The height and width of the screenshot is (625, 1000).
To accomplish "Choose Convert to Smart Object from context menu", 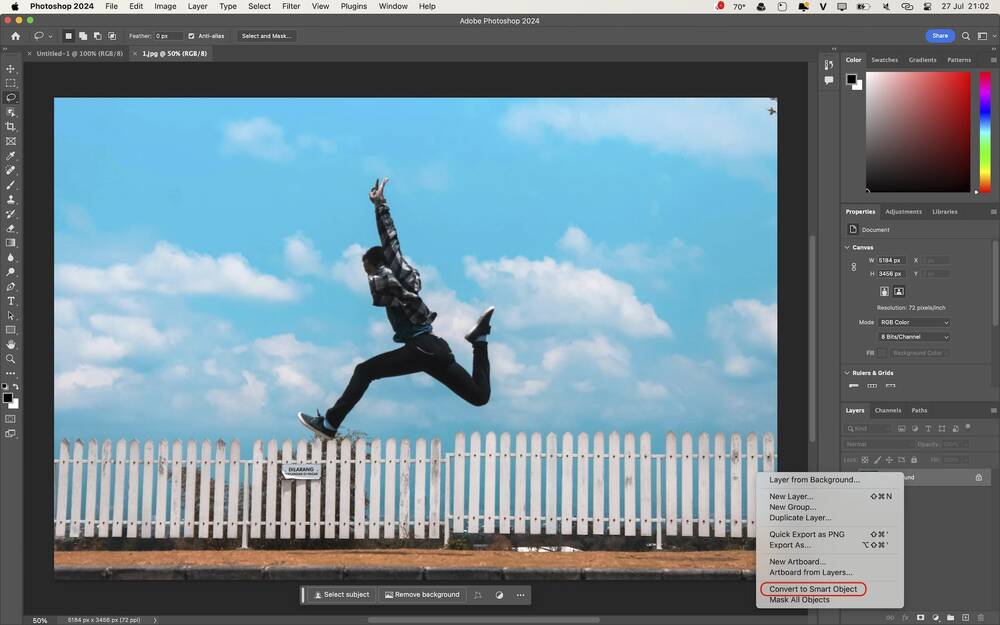I will coord(813,589).
